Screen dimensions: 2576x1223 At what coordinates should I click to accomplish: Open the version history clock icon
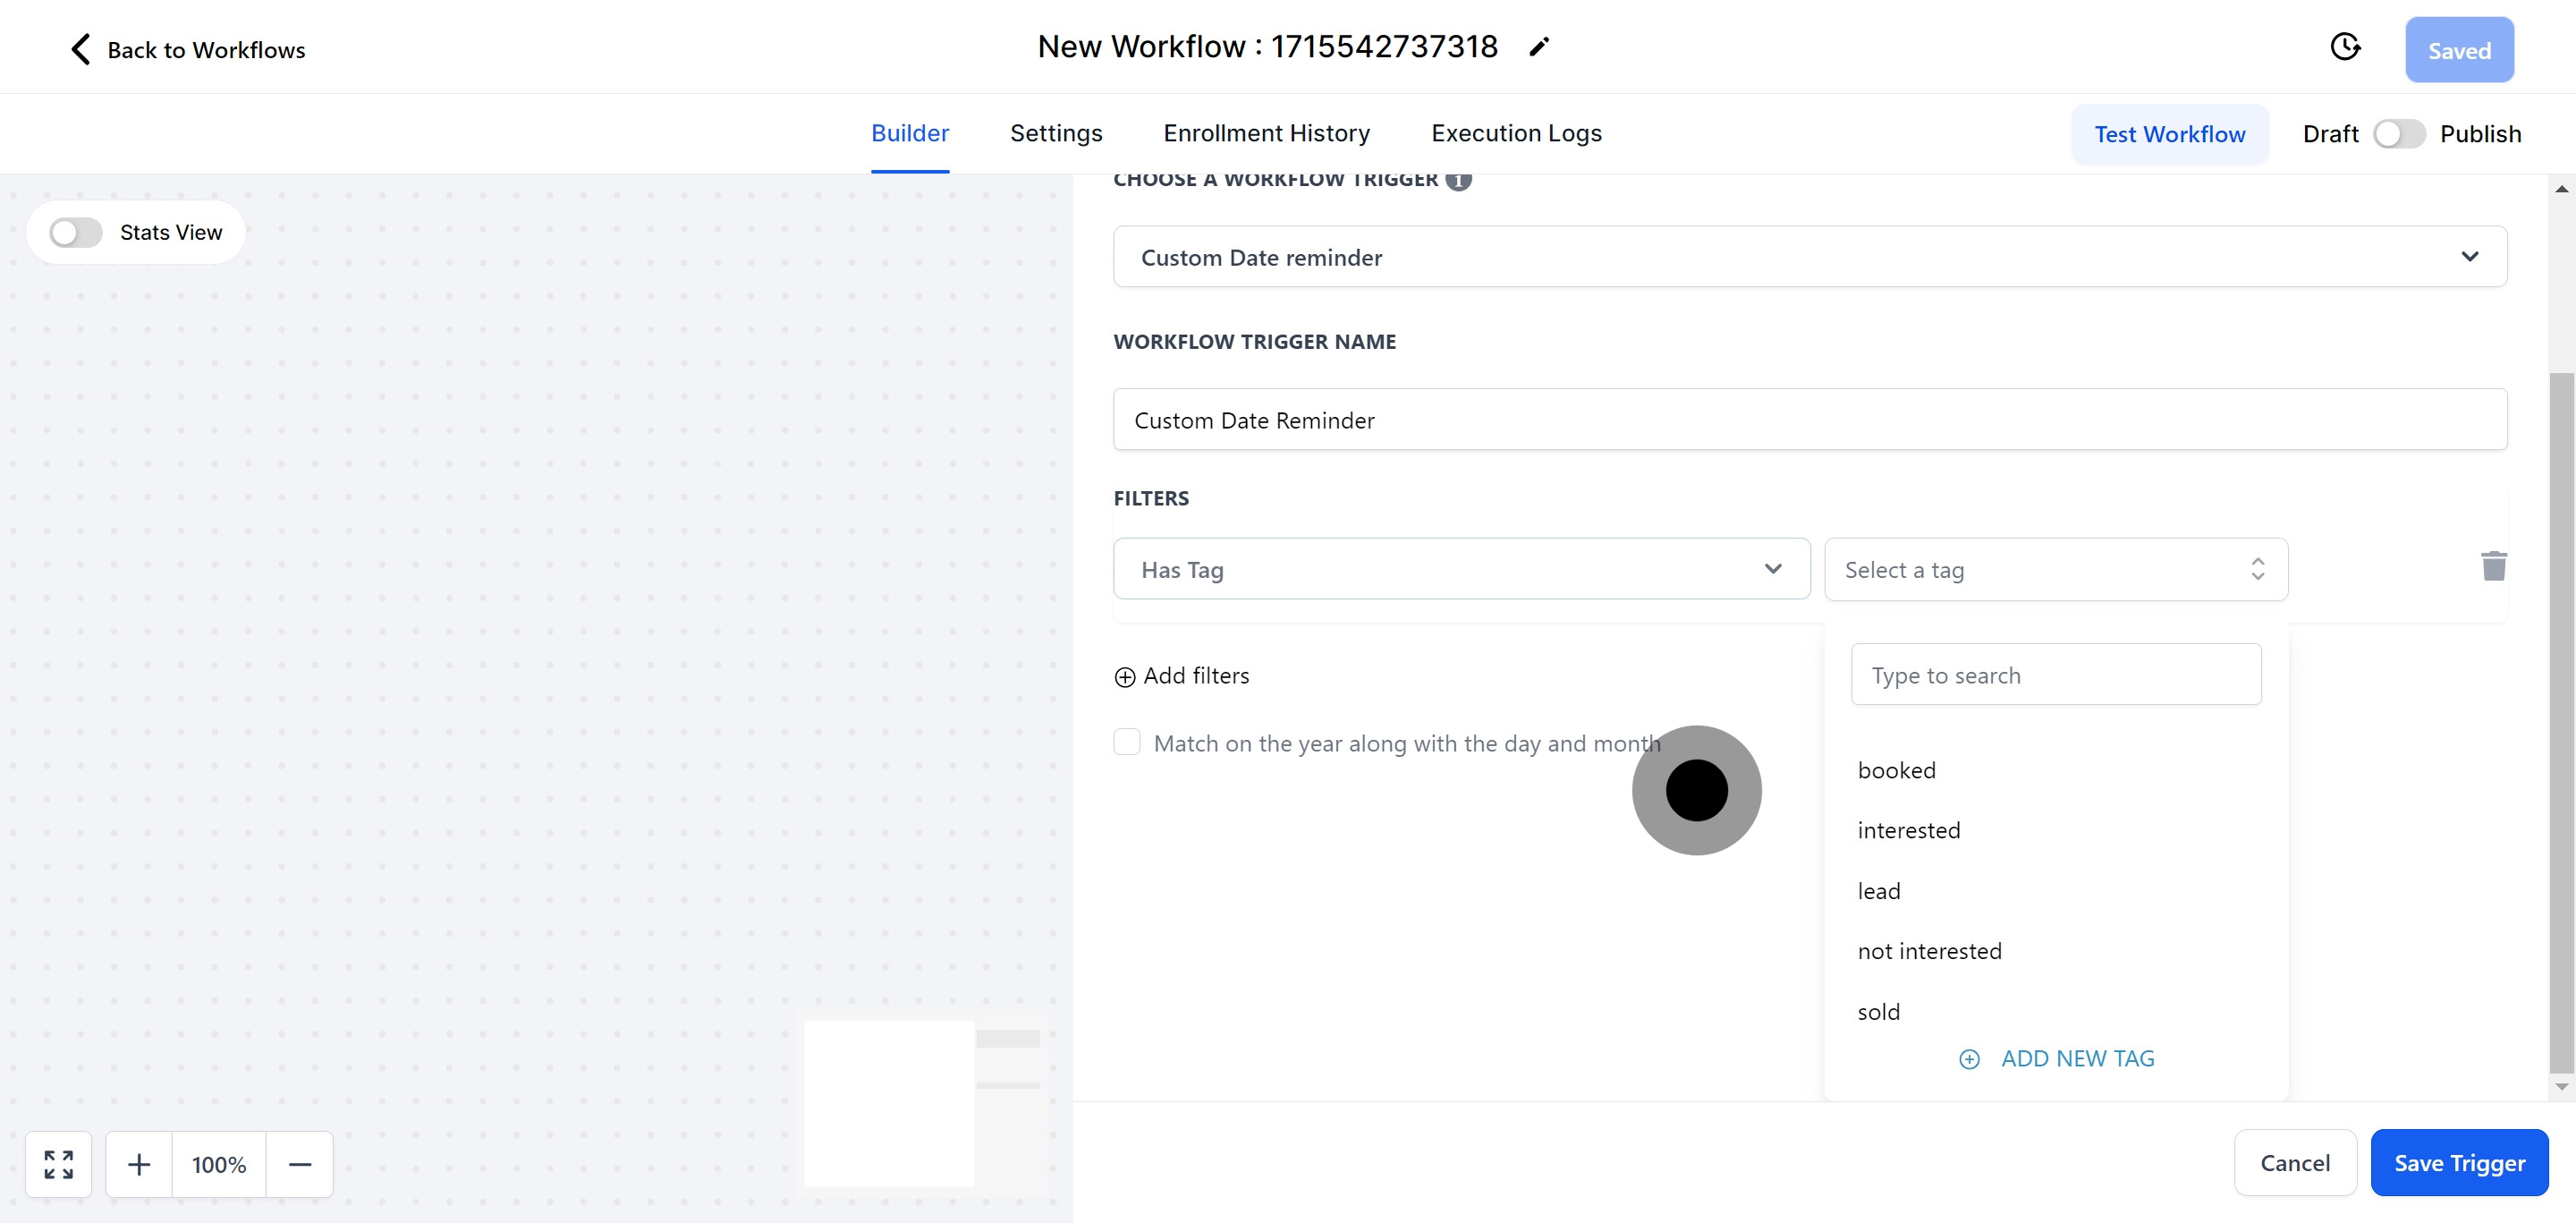click(2344, 47)
